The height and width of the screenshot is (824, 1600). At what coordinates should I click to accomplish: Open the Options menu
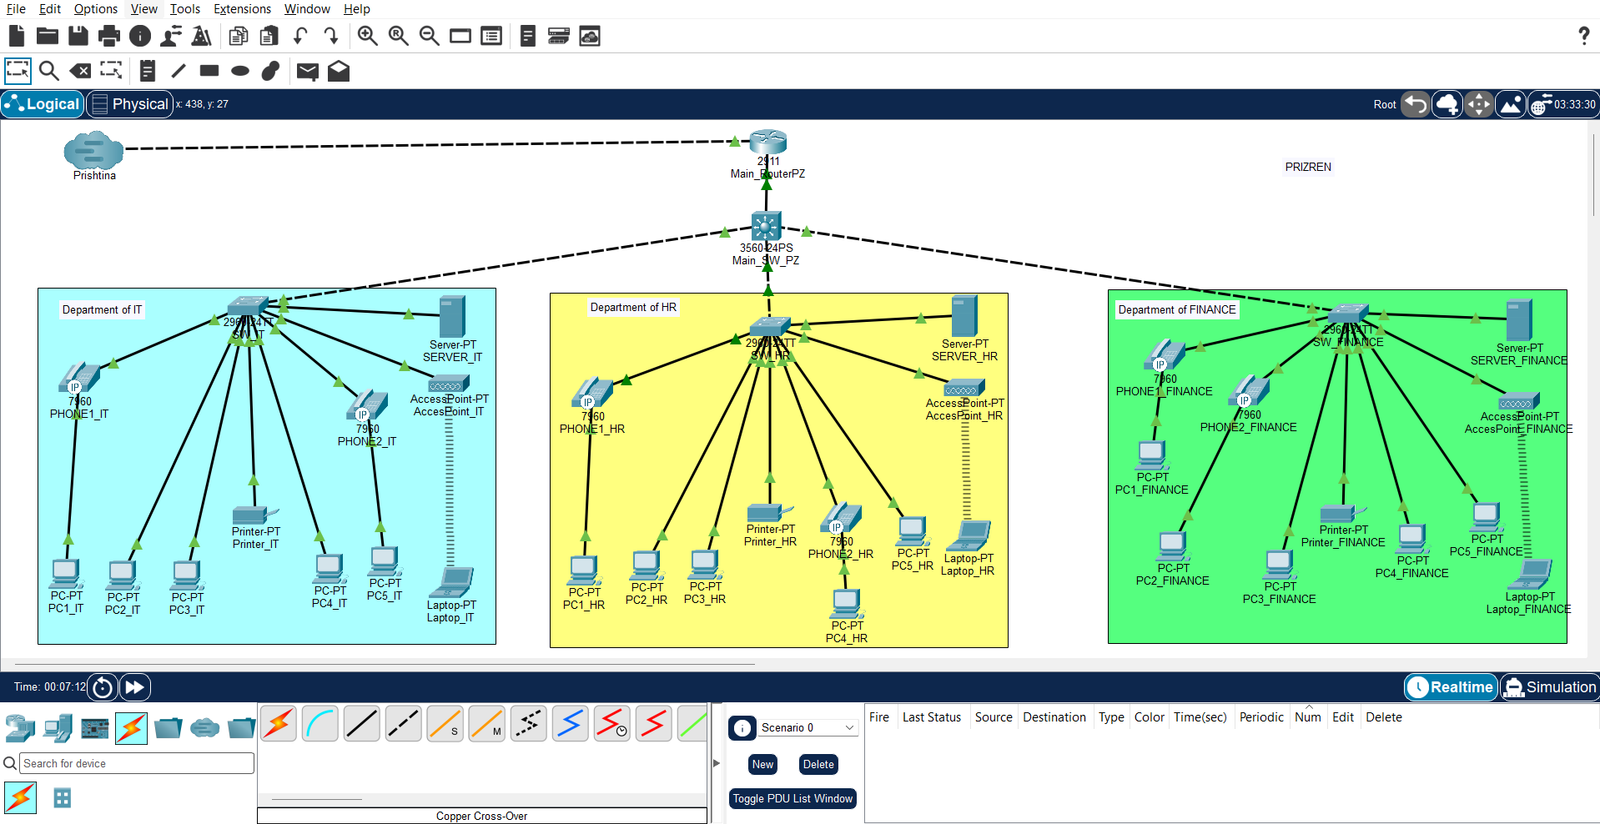tap(96, 9)
